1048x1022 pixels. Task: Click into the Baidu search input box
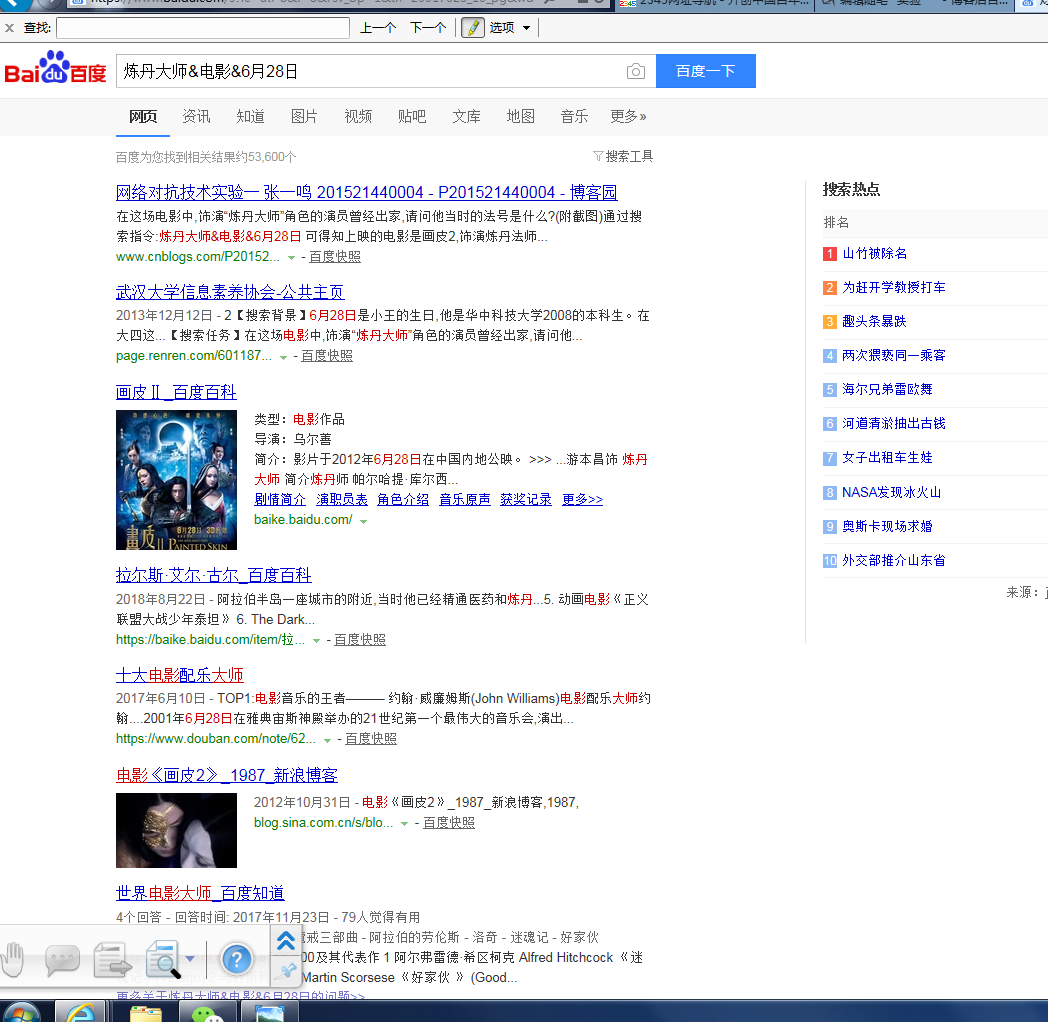[369, 71]
